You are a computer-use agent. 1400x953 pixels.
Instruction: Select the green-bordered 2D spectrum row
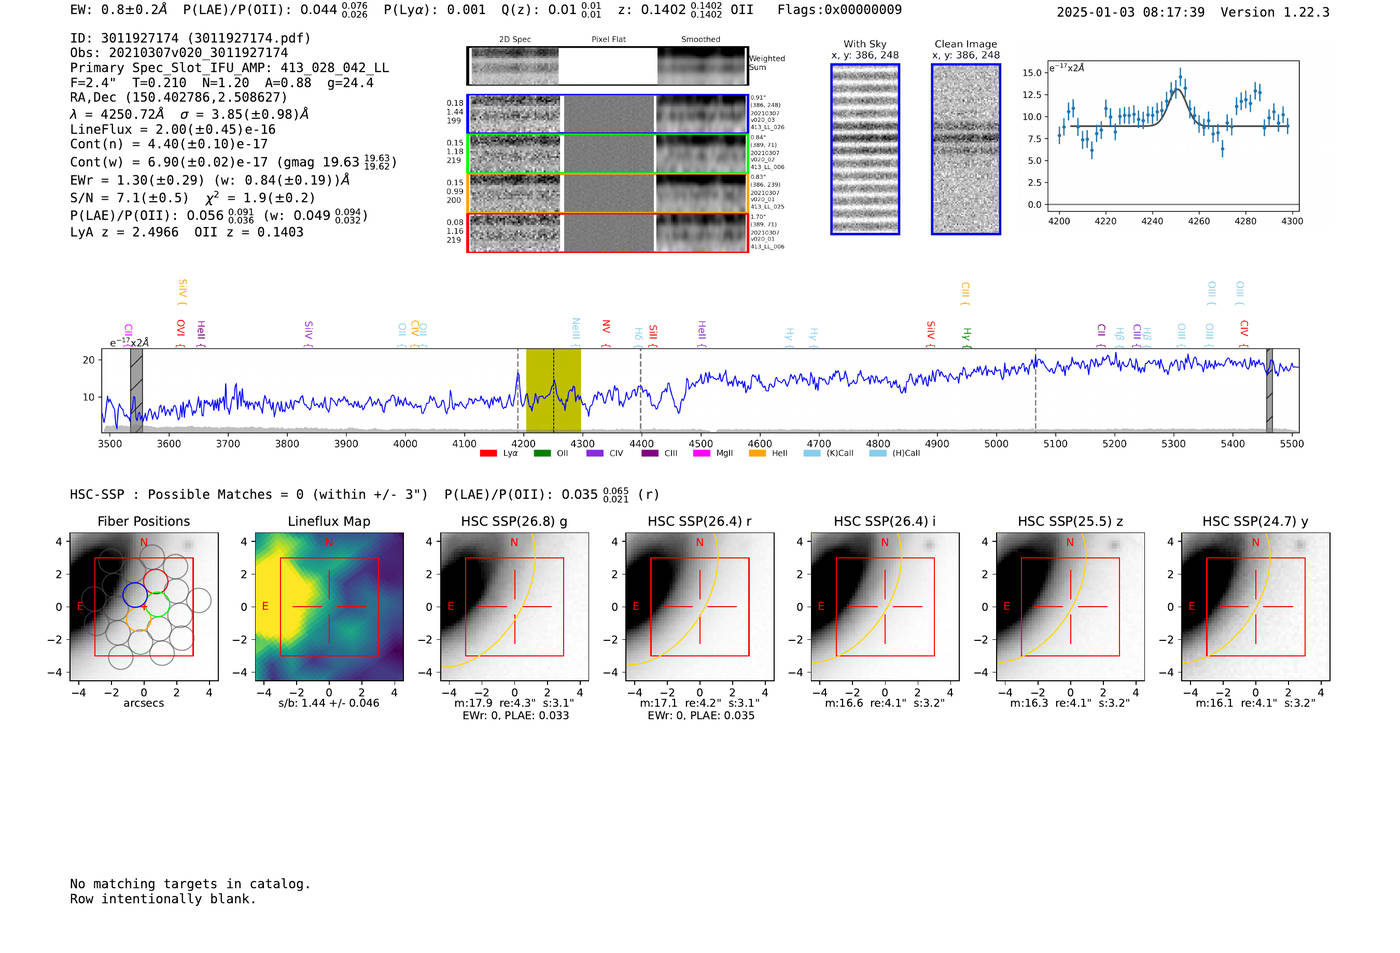click(x=607, y=154)
